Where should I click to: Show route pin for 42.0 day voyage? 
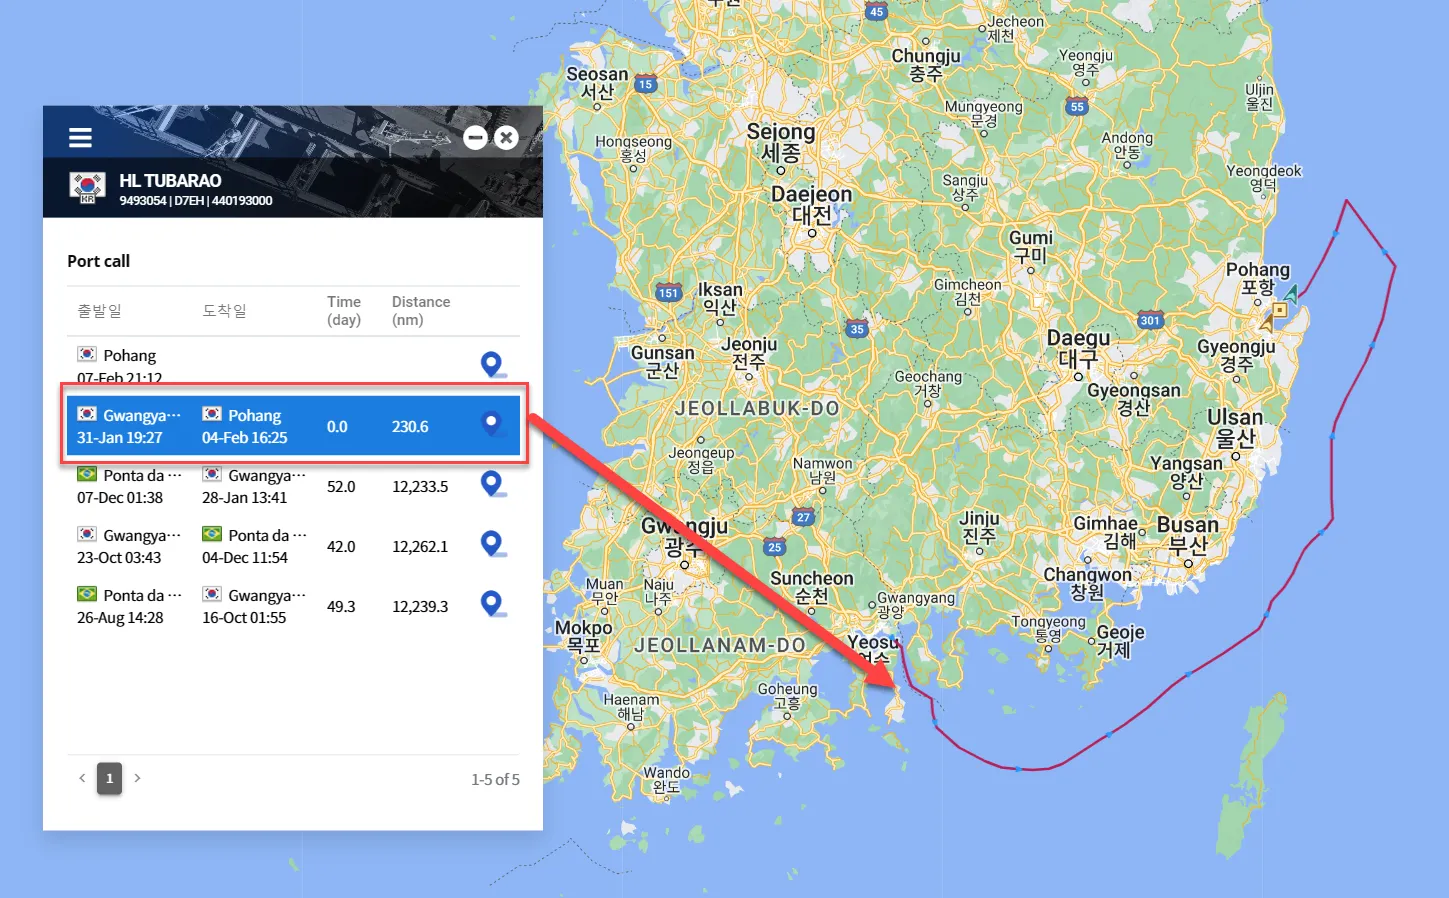tap(491, 544)
